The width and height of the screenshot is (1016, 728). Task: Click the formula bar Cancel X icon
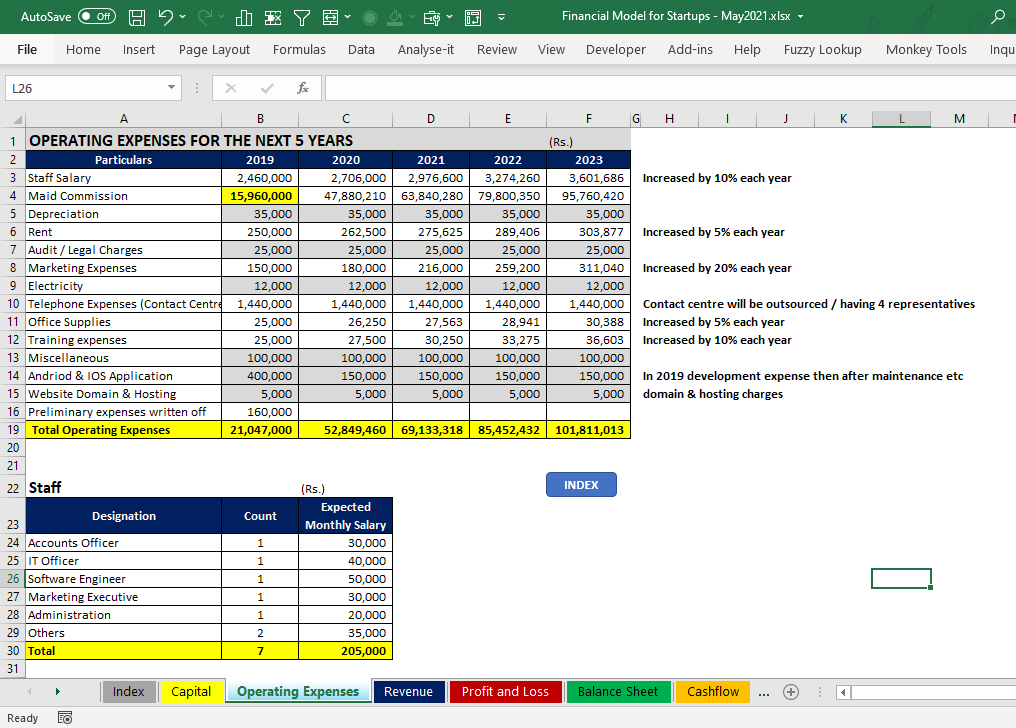click(231, 88)
